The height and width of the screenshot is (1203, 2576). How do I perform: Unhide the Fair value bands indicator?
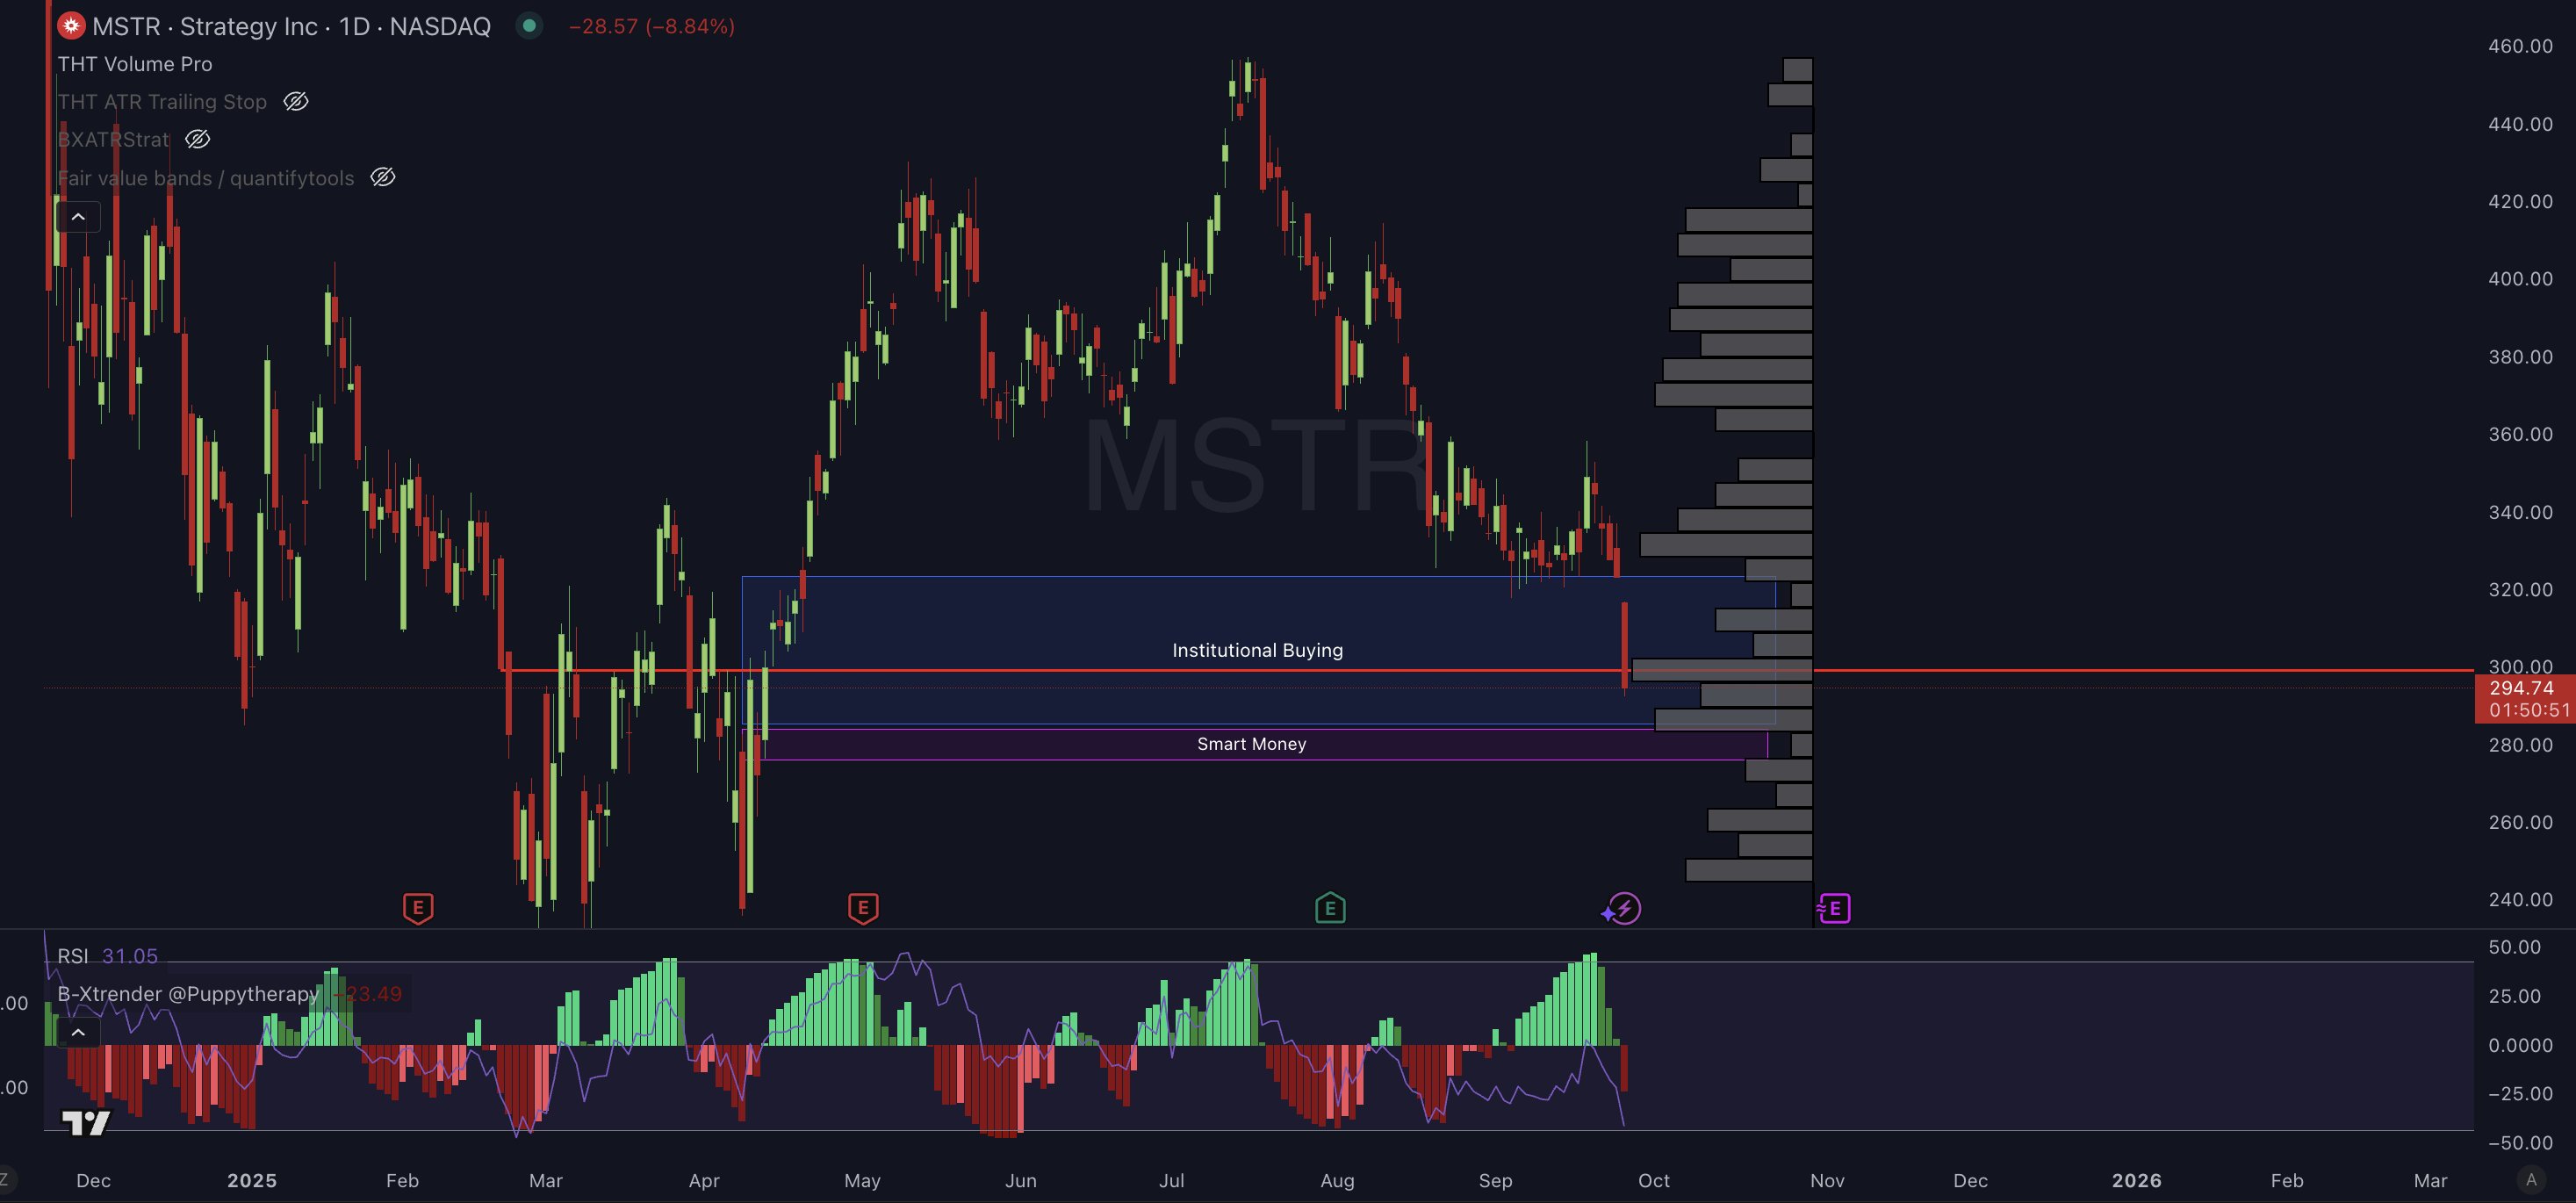(383, 178)
